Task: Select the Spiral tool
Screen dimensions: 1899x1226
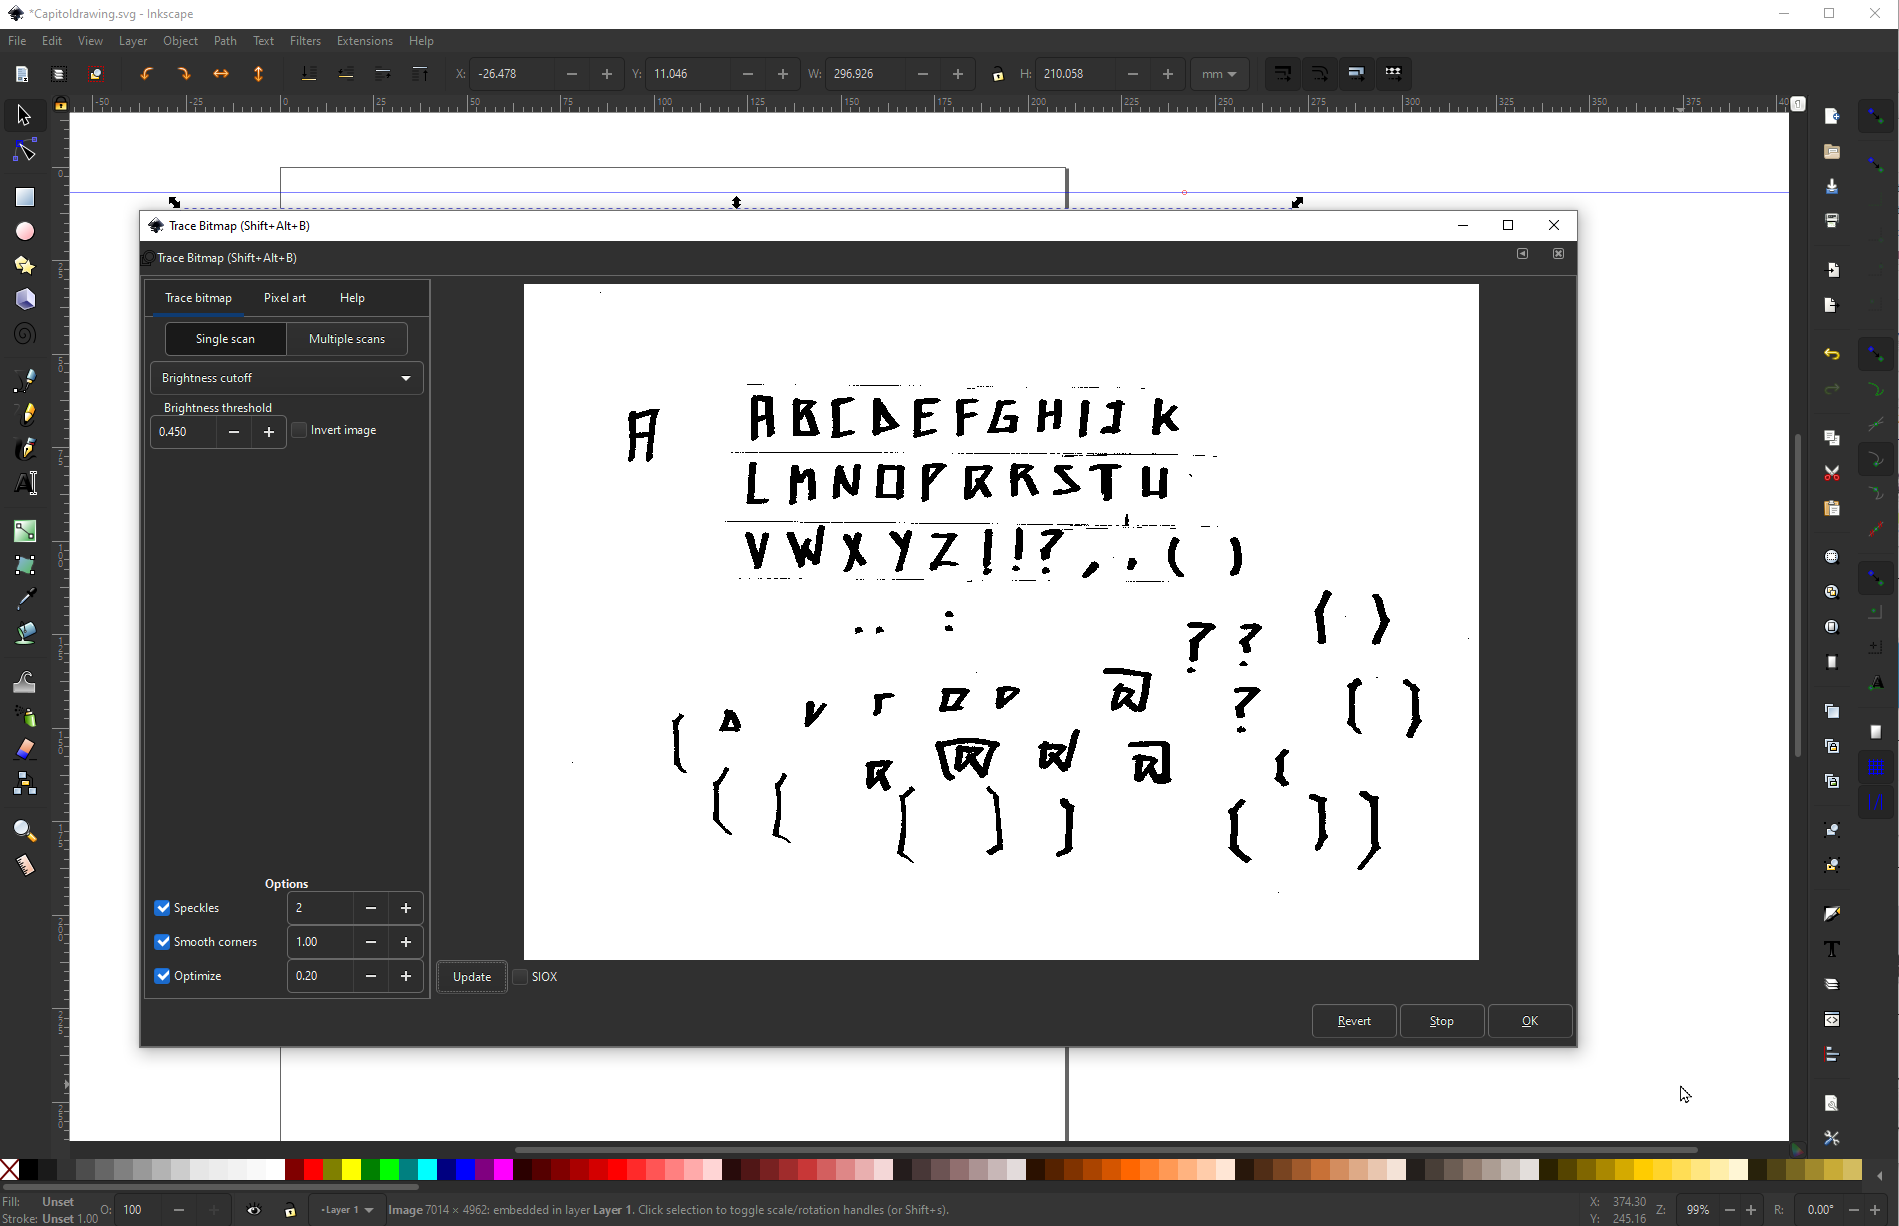Action: coord(24,334)
